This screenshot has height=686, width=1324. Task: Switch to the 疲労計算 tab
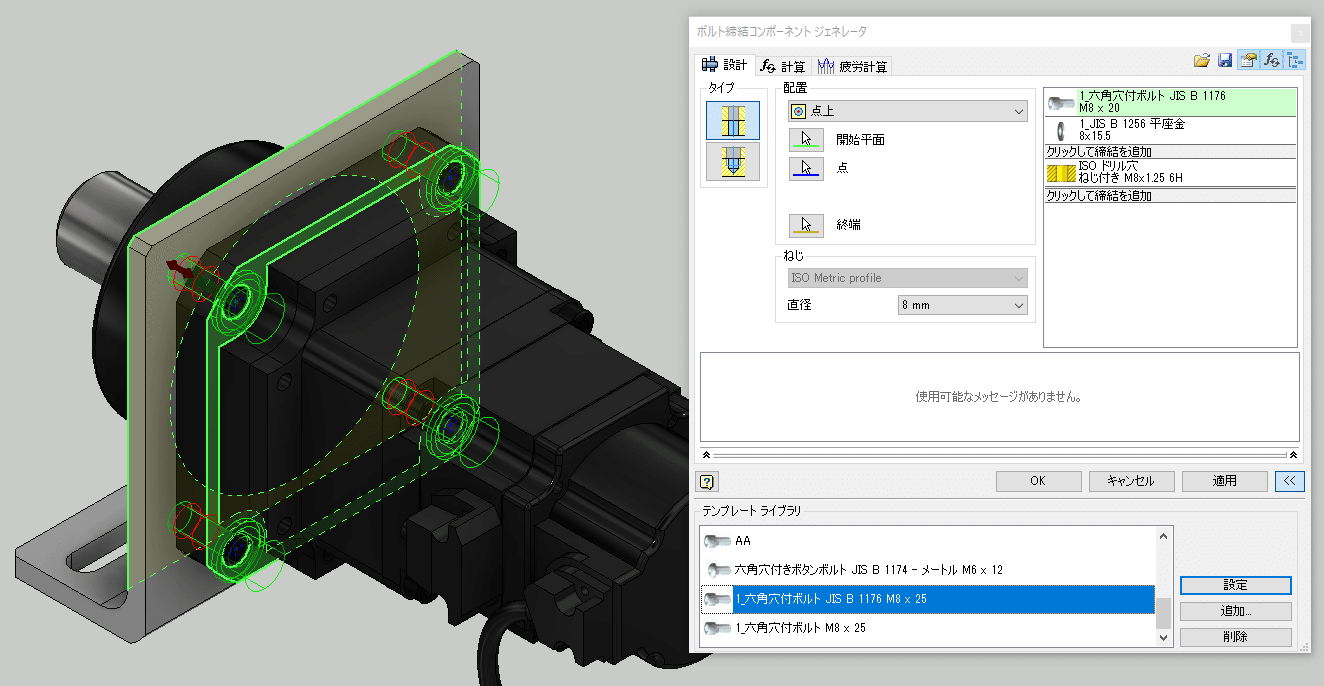click(x=852, y=66)
